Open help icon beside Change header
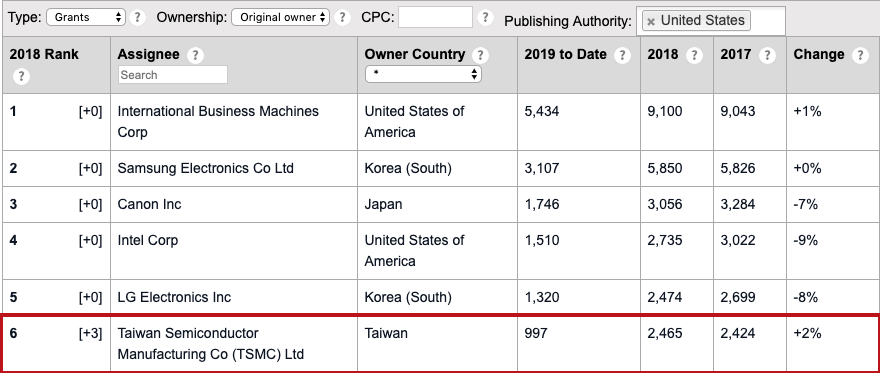Viewport: 880px width, 373px height. click(x=860, y=55)
